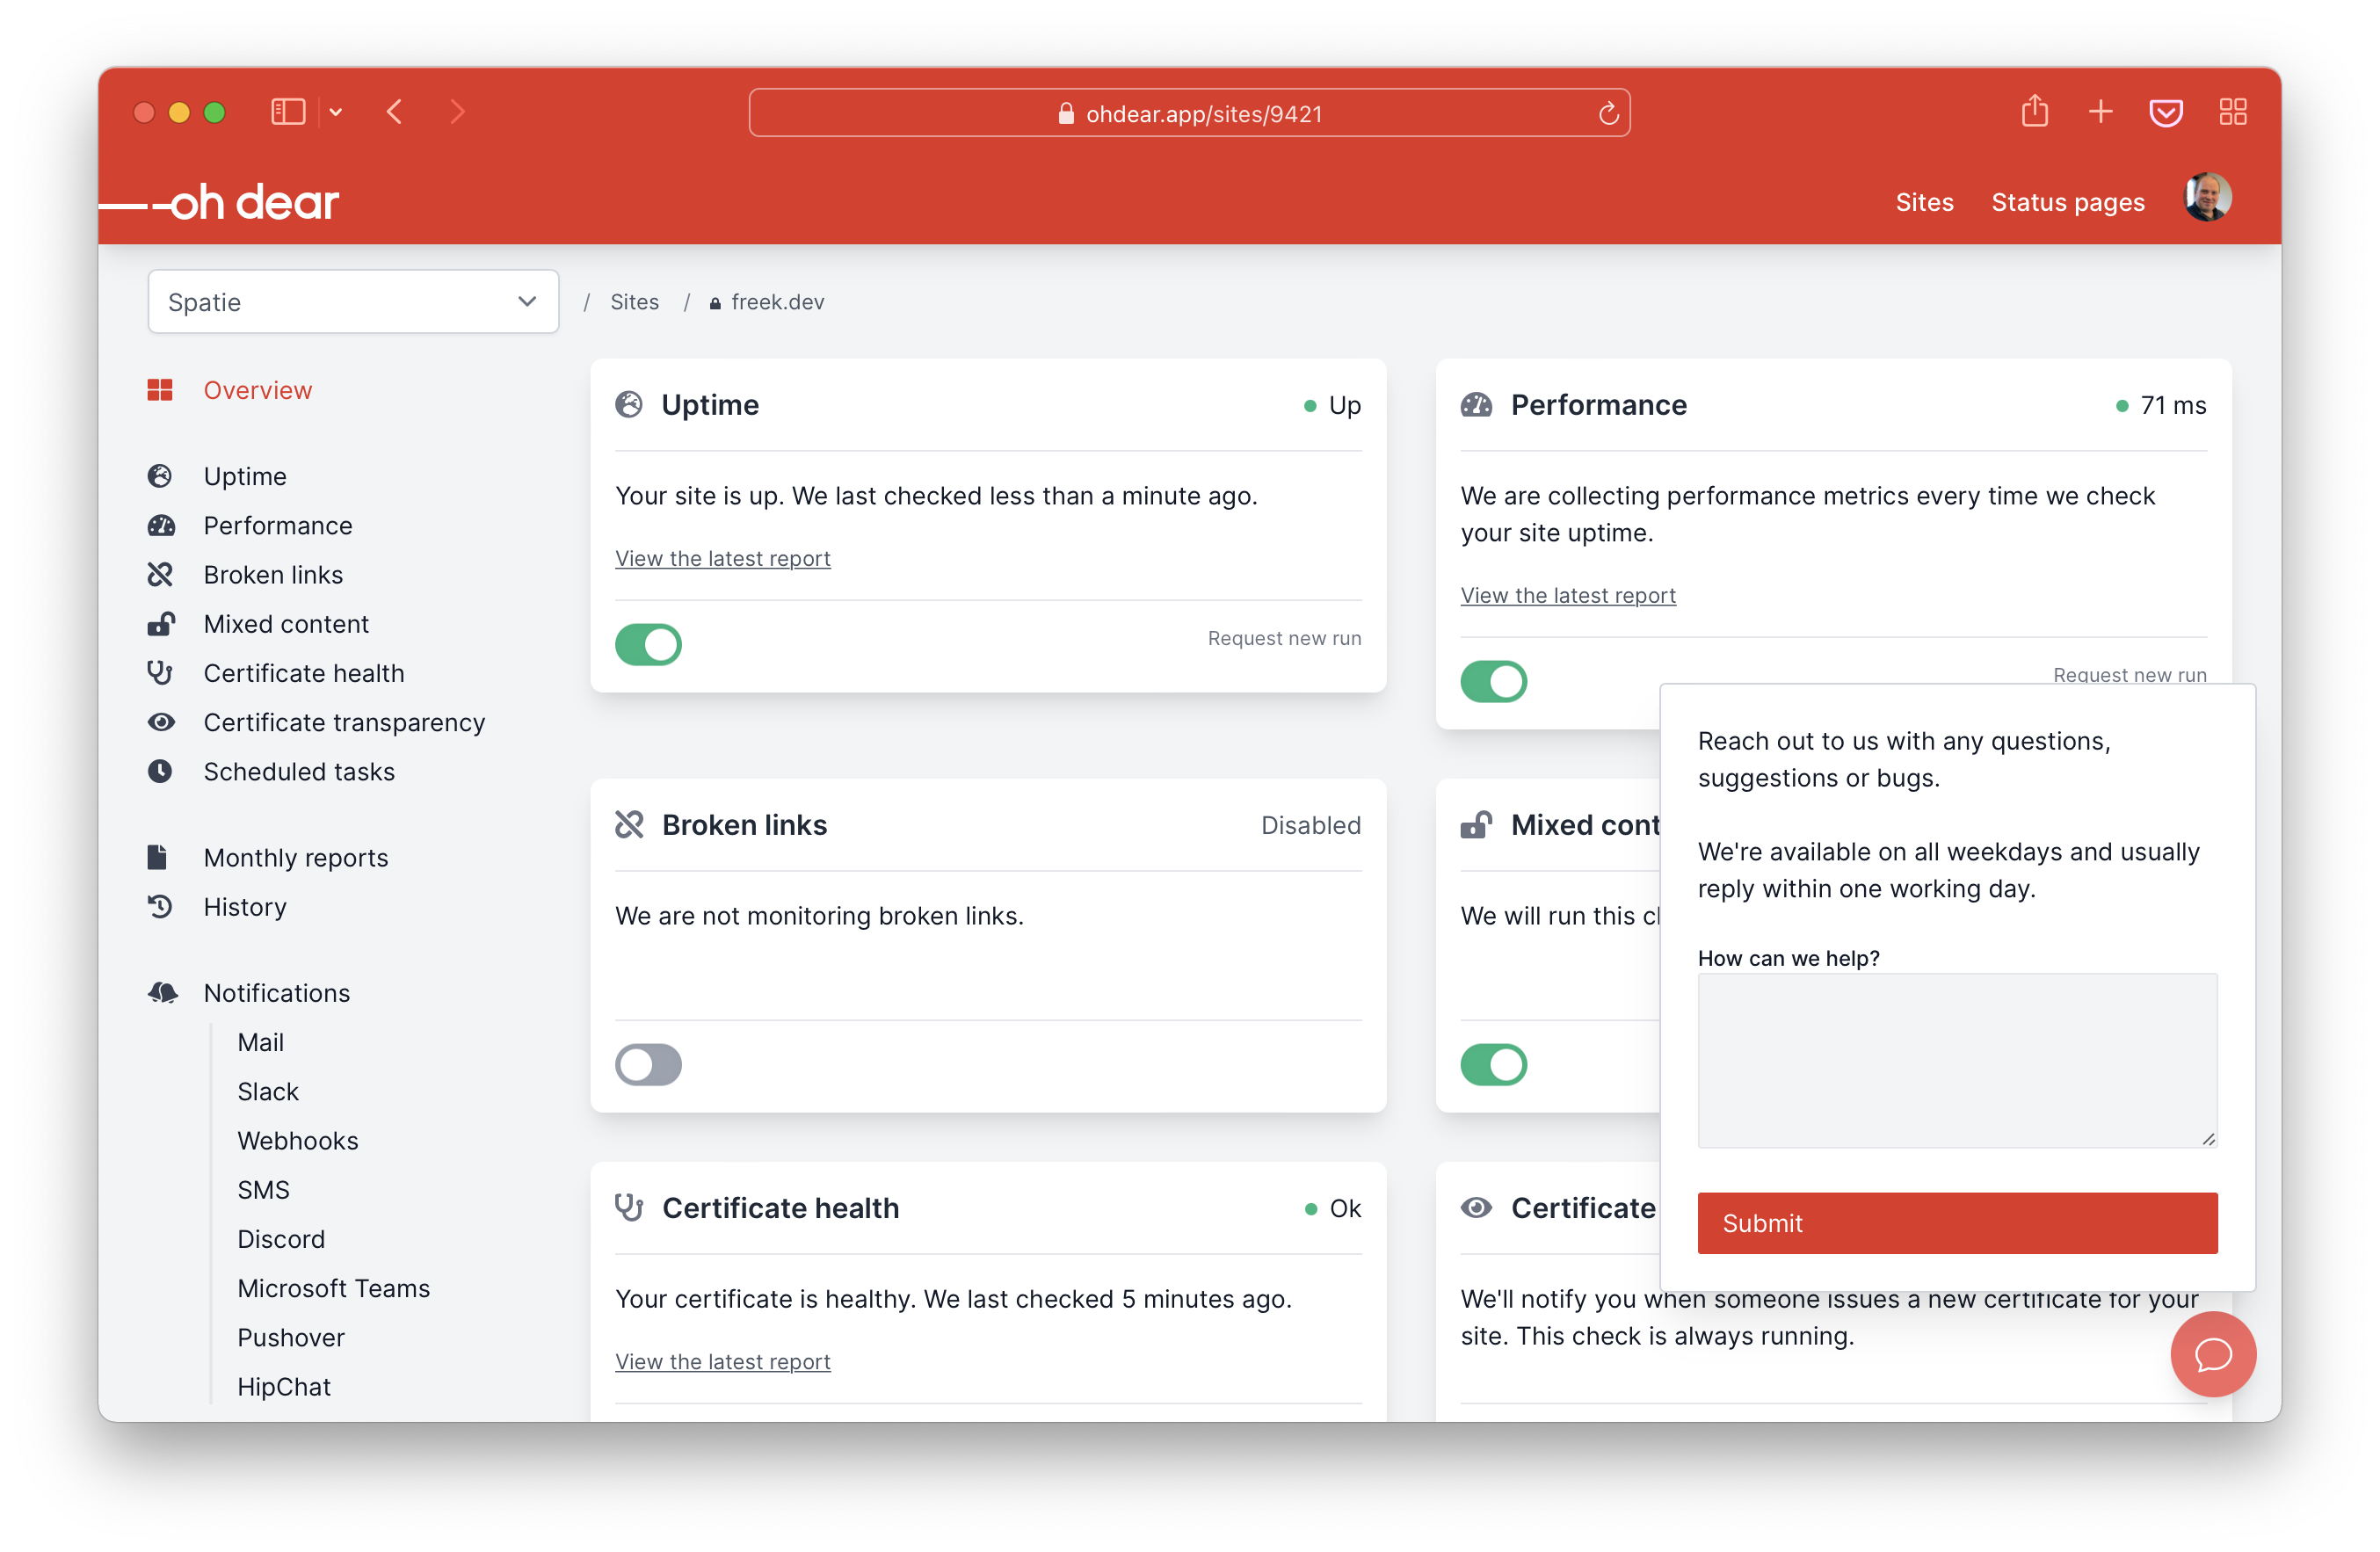Image resolution: width=2380 pixels, height=1552 pixels.
Task: Click the Oh Dear logo
Action: pyautogui.click(x=220, y=202)
